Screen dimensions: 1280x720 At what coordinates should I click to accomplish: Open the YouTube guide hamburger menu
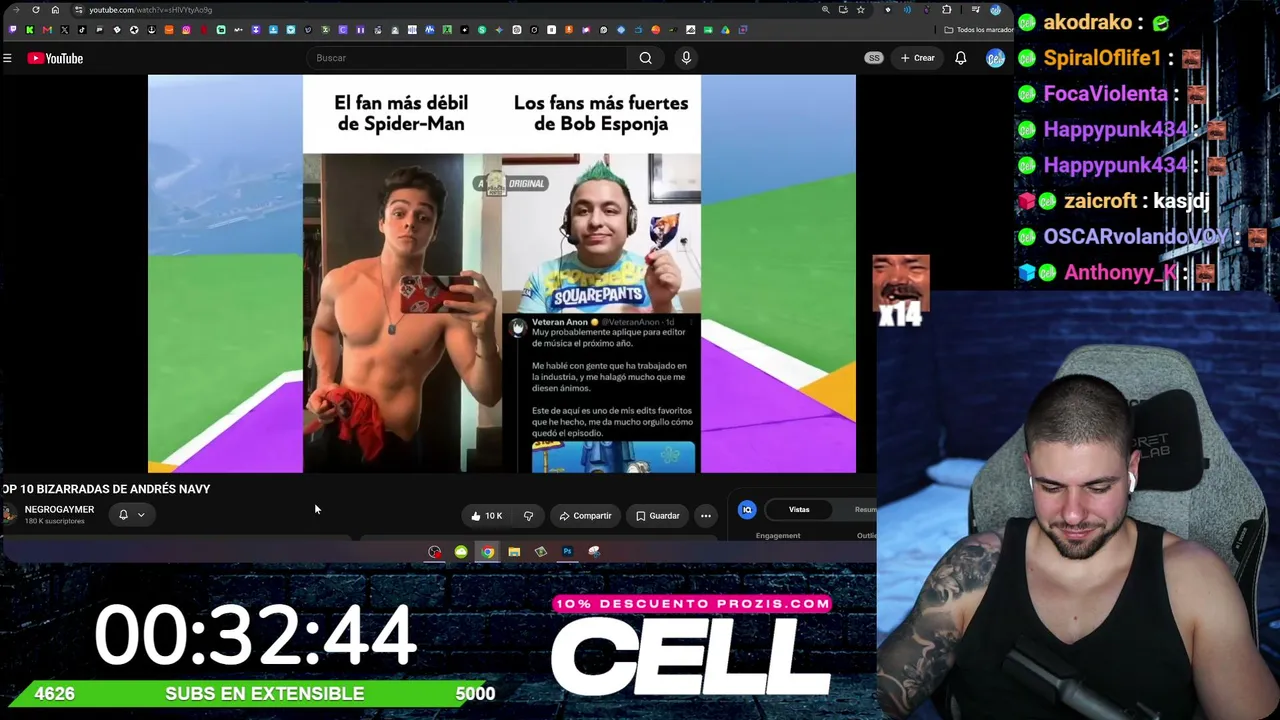tap(7, 58)
